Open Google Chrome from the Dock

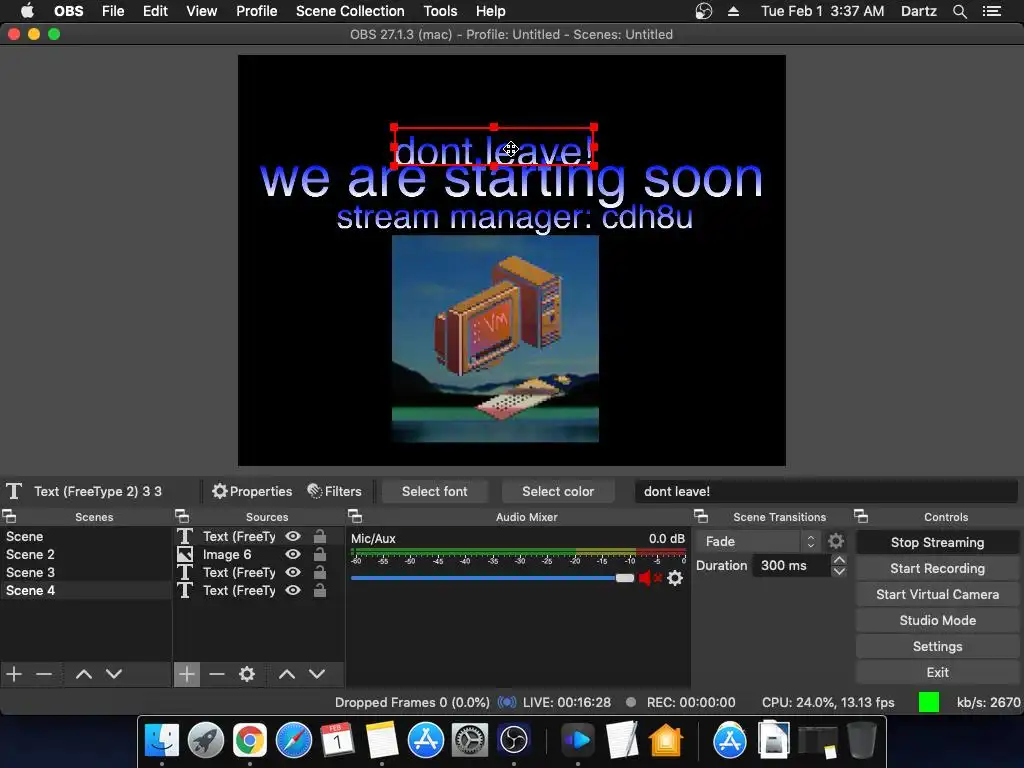249,740
